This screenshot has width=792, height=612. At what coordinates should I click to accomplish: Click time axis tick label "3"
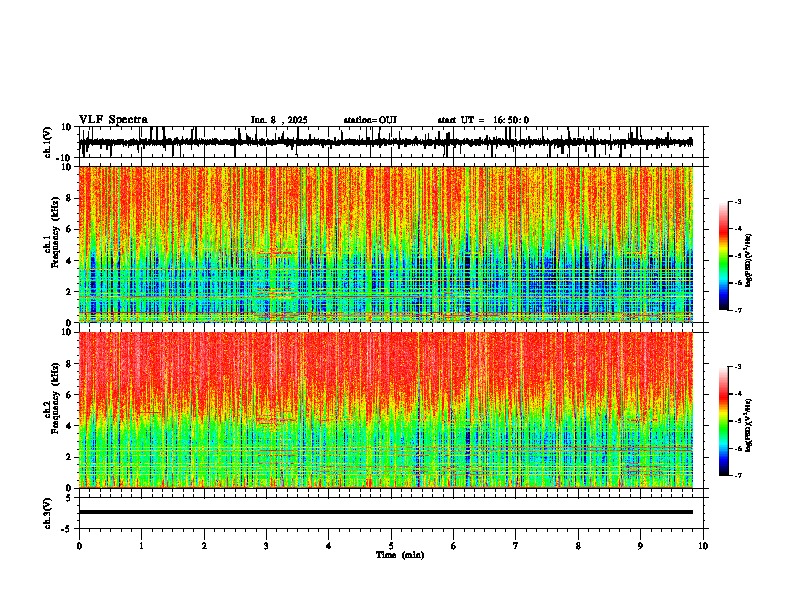tap(266, 546)
